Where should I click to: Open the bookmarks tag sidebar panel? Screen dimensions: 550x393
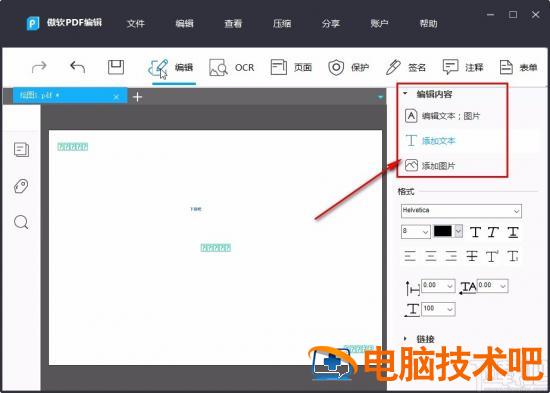[21, 186]
